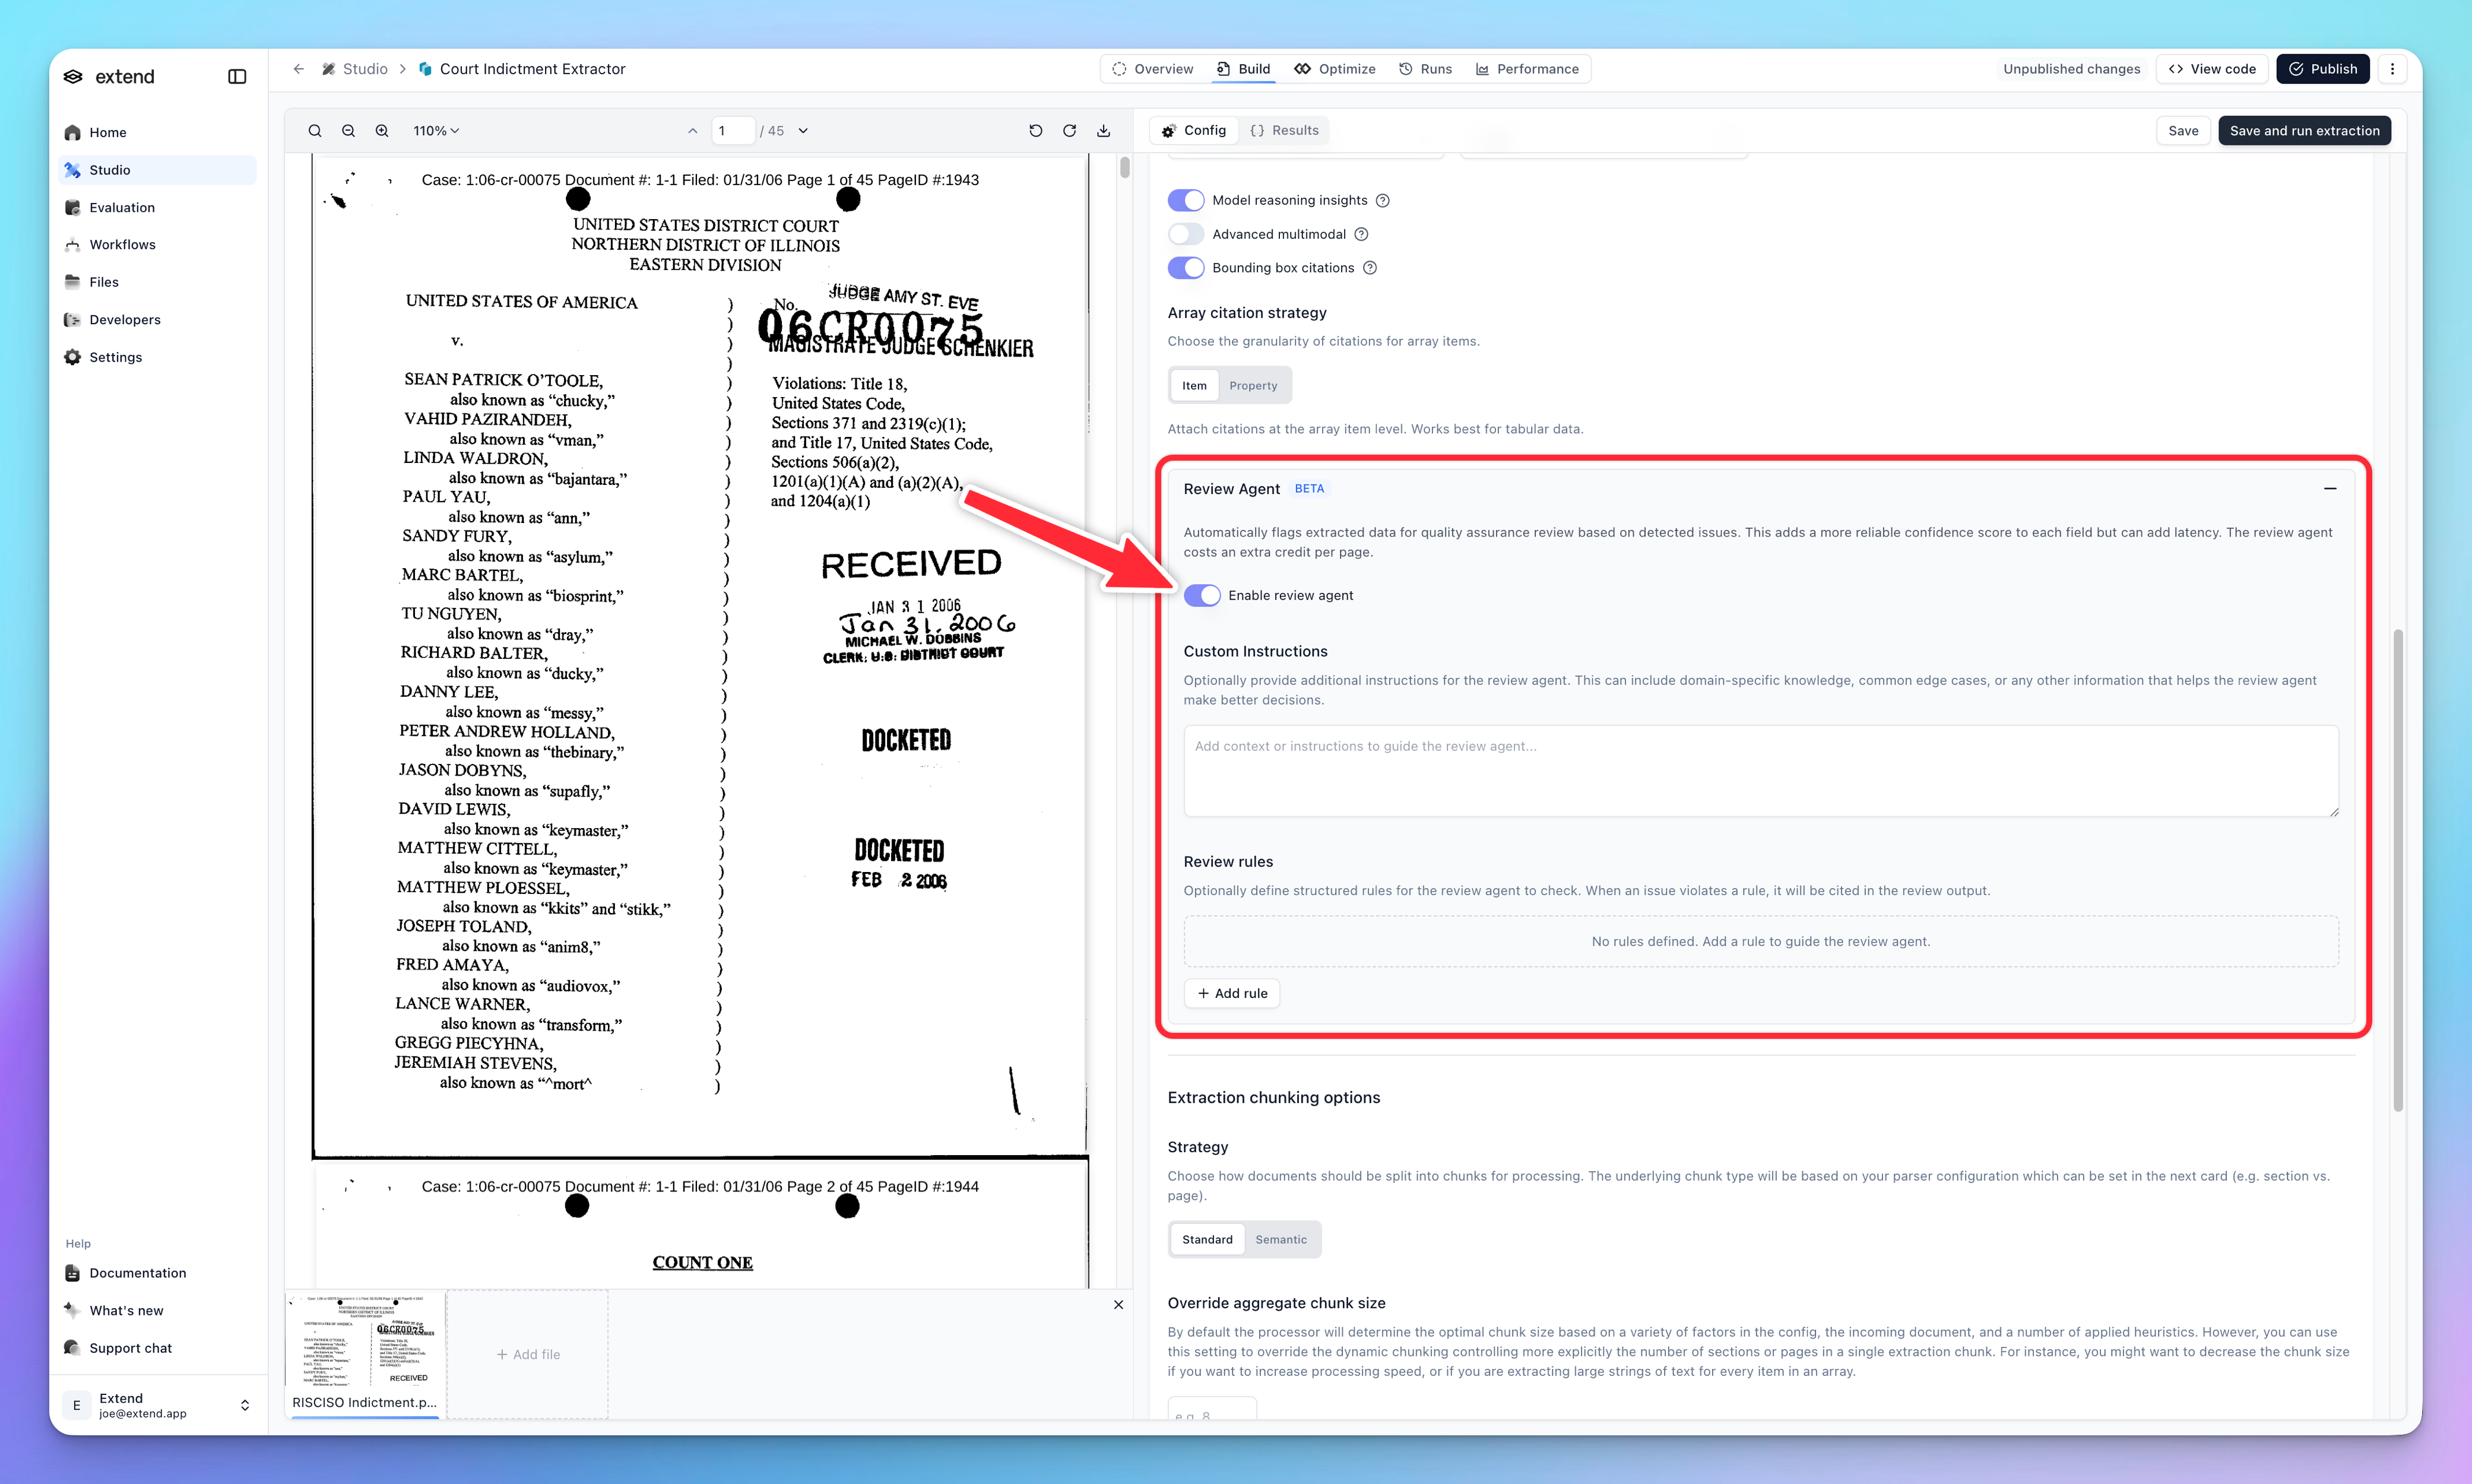Collapse the left sidebar panel
This screenshot has height=1484, width=2472.
click(237, 77)
